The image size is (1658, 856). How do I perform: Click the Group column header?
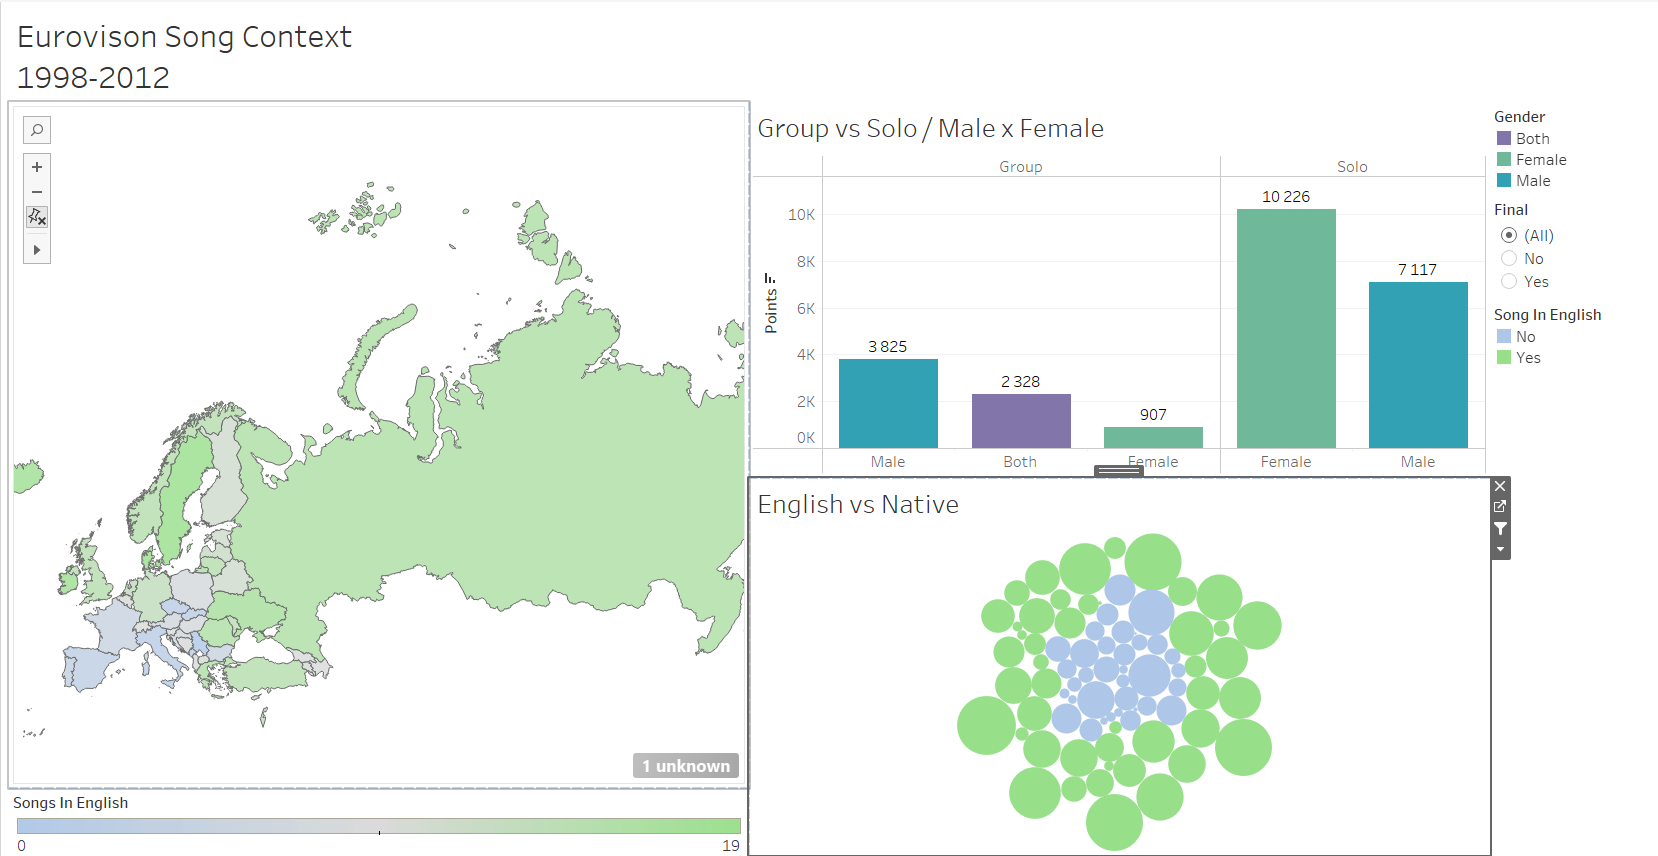click(1020, 167)
